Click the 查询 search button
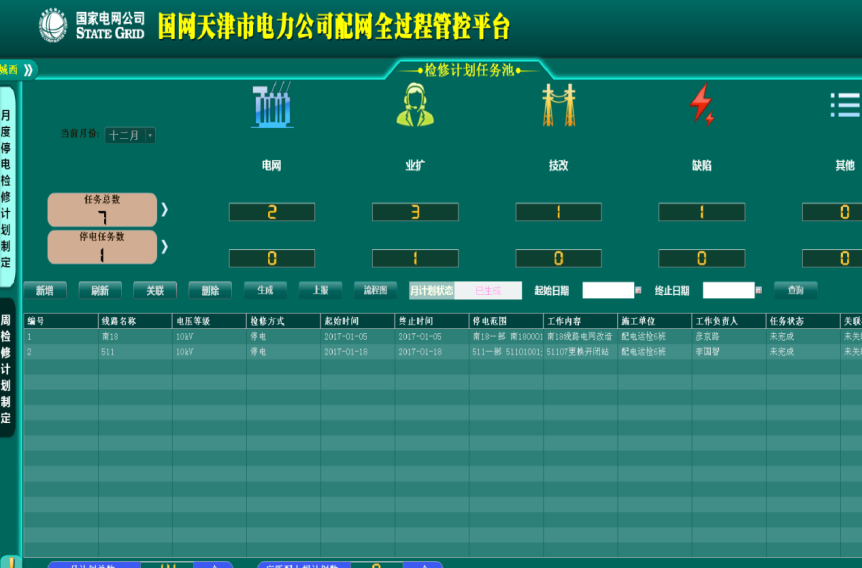Image resolution: width=862 pixels, height=568 pixels. tap(795, 291)
